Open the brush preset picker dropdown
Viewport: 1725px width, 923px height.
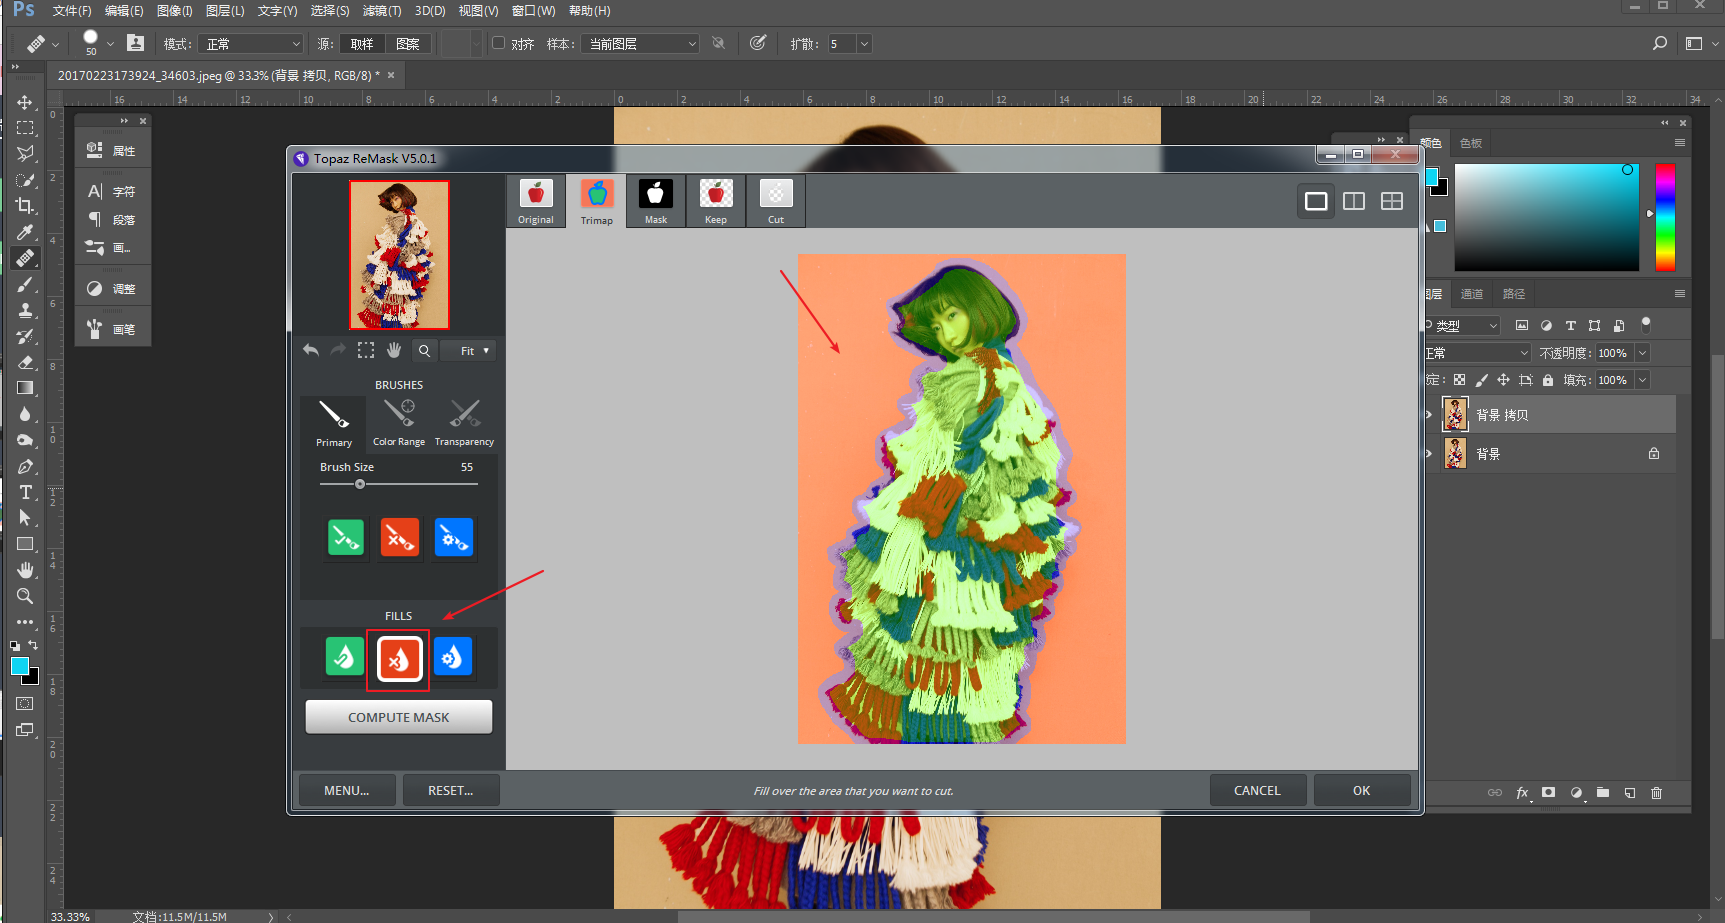[x=110, y=44]
